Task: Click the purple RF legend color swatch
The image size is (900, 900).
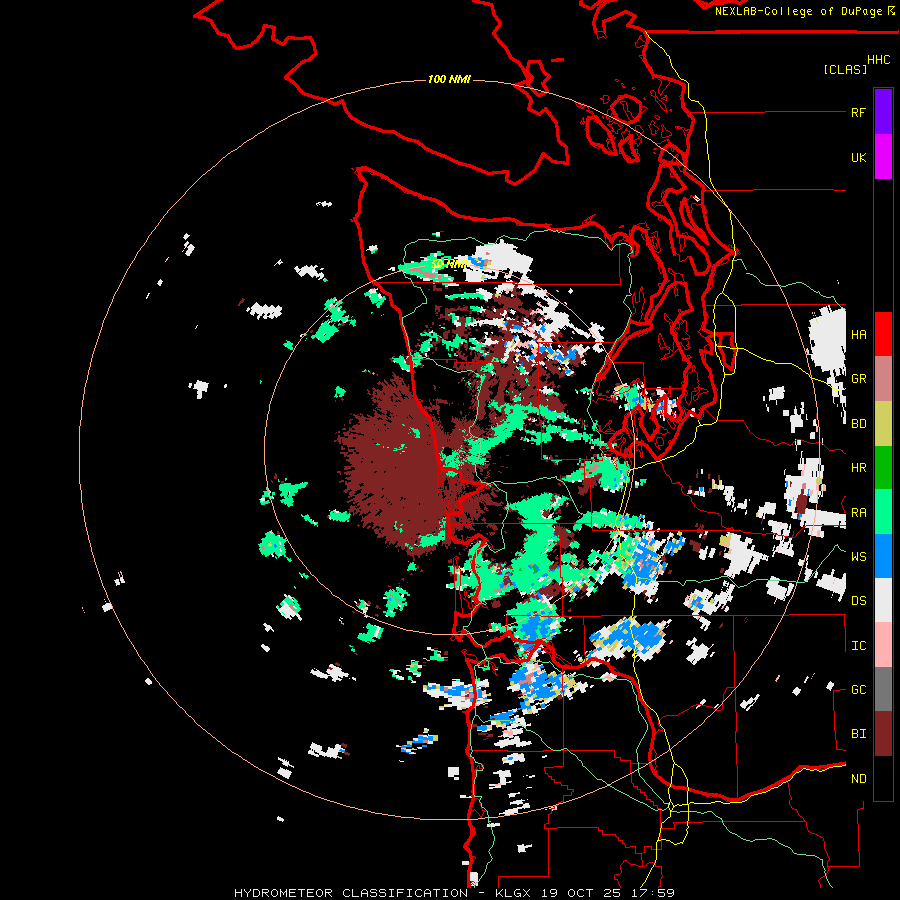Action: point(883,112)
